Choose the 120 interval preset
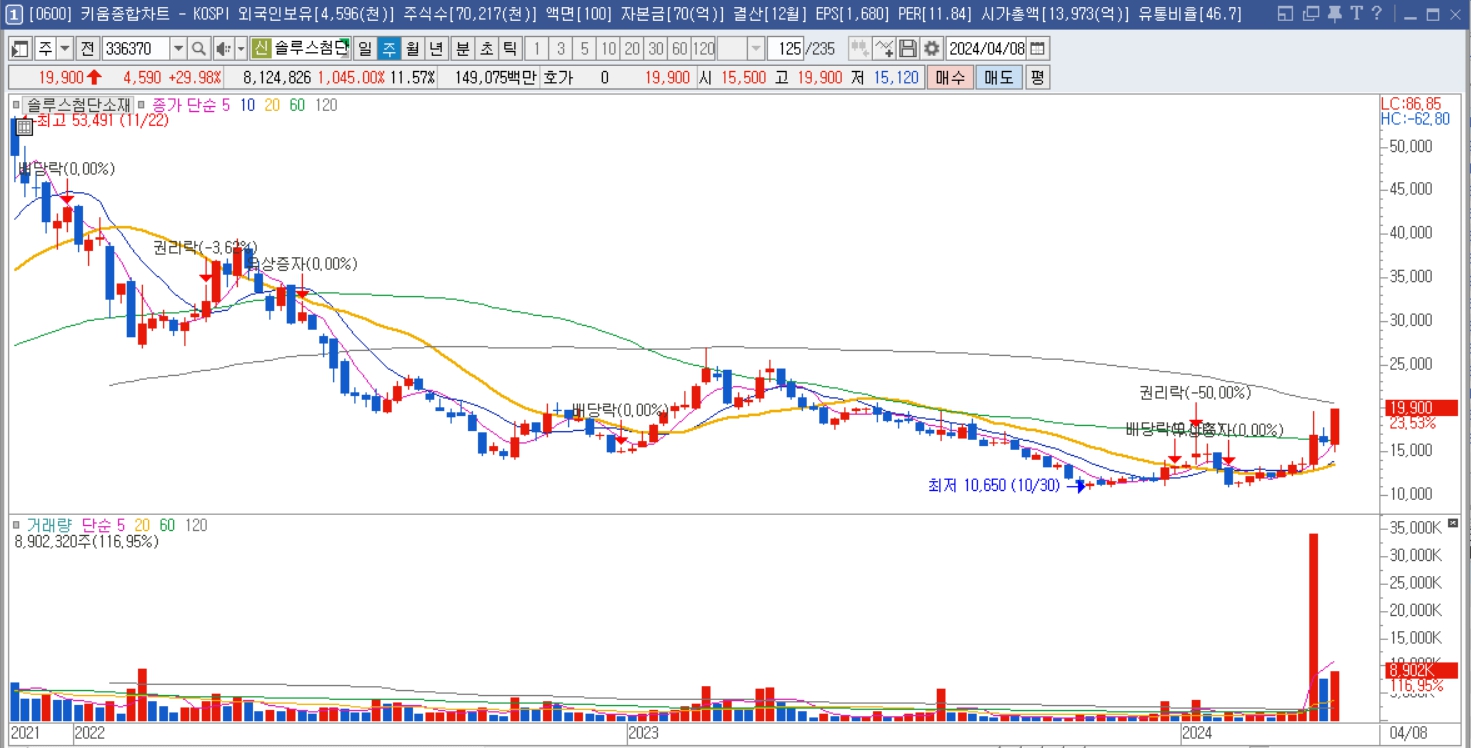 [x=704, y=48]
